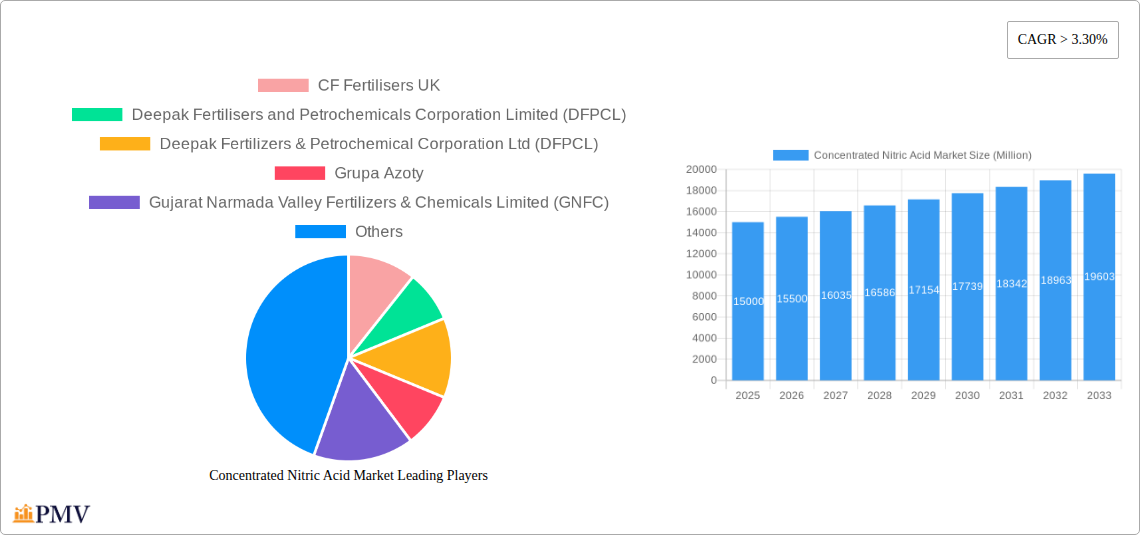Image resolution: width=1140 pixels, height=535 pixels.
Task: Click the 2025 bar showing 15000
Action: (x=748, y=301)
